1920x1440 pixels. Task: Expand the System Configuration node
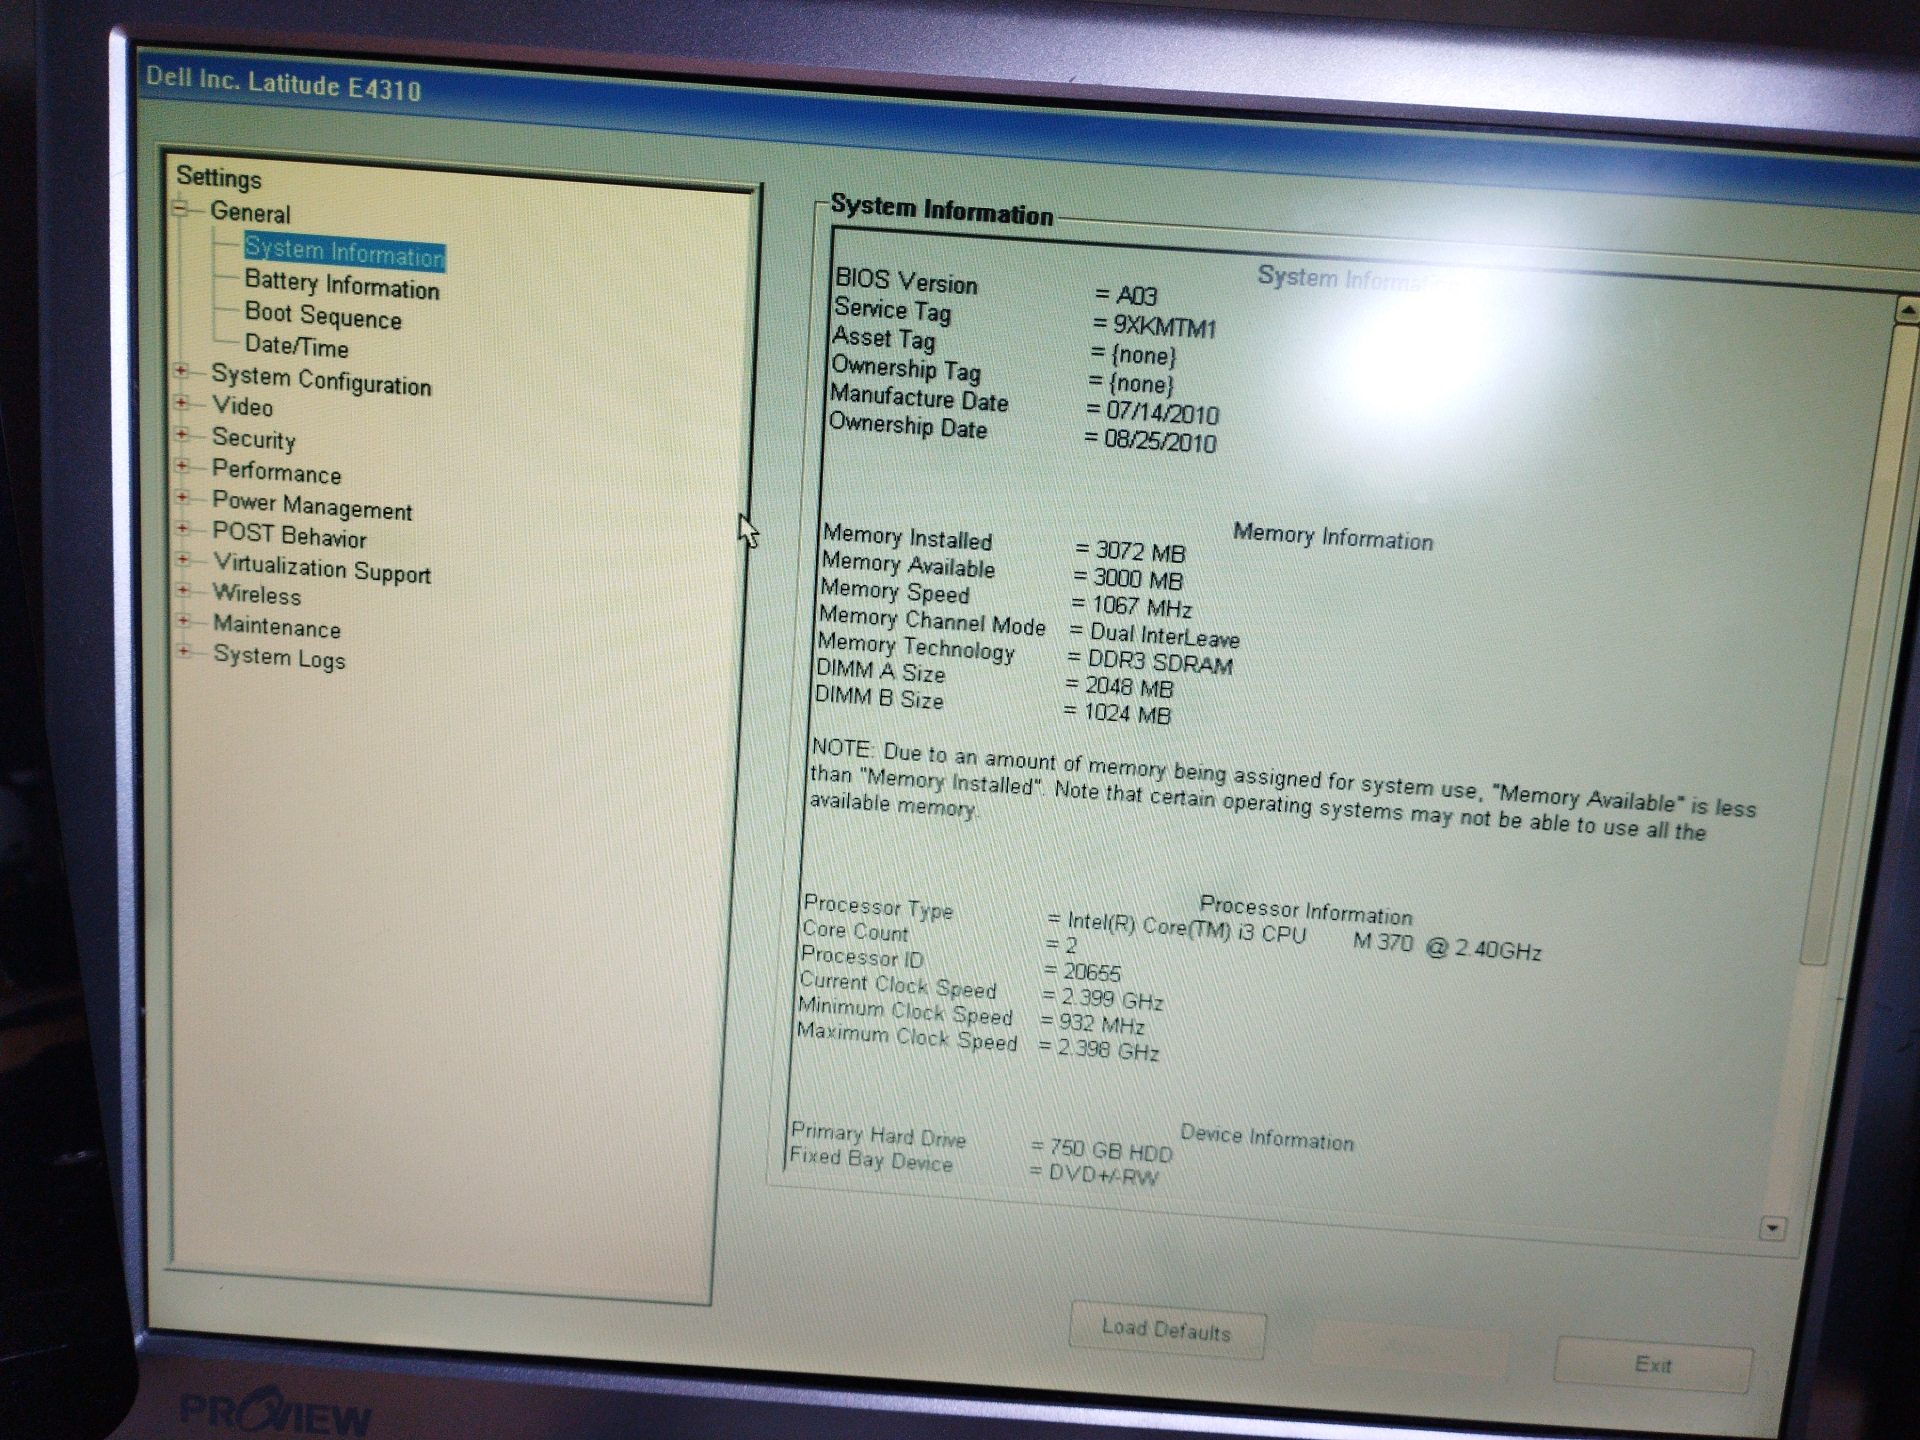point(182,371)
